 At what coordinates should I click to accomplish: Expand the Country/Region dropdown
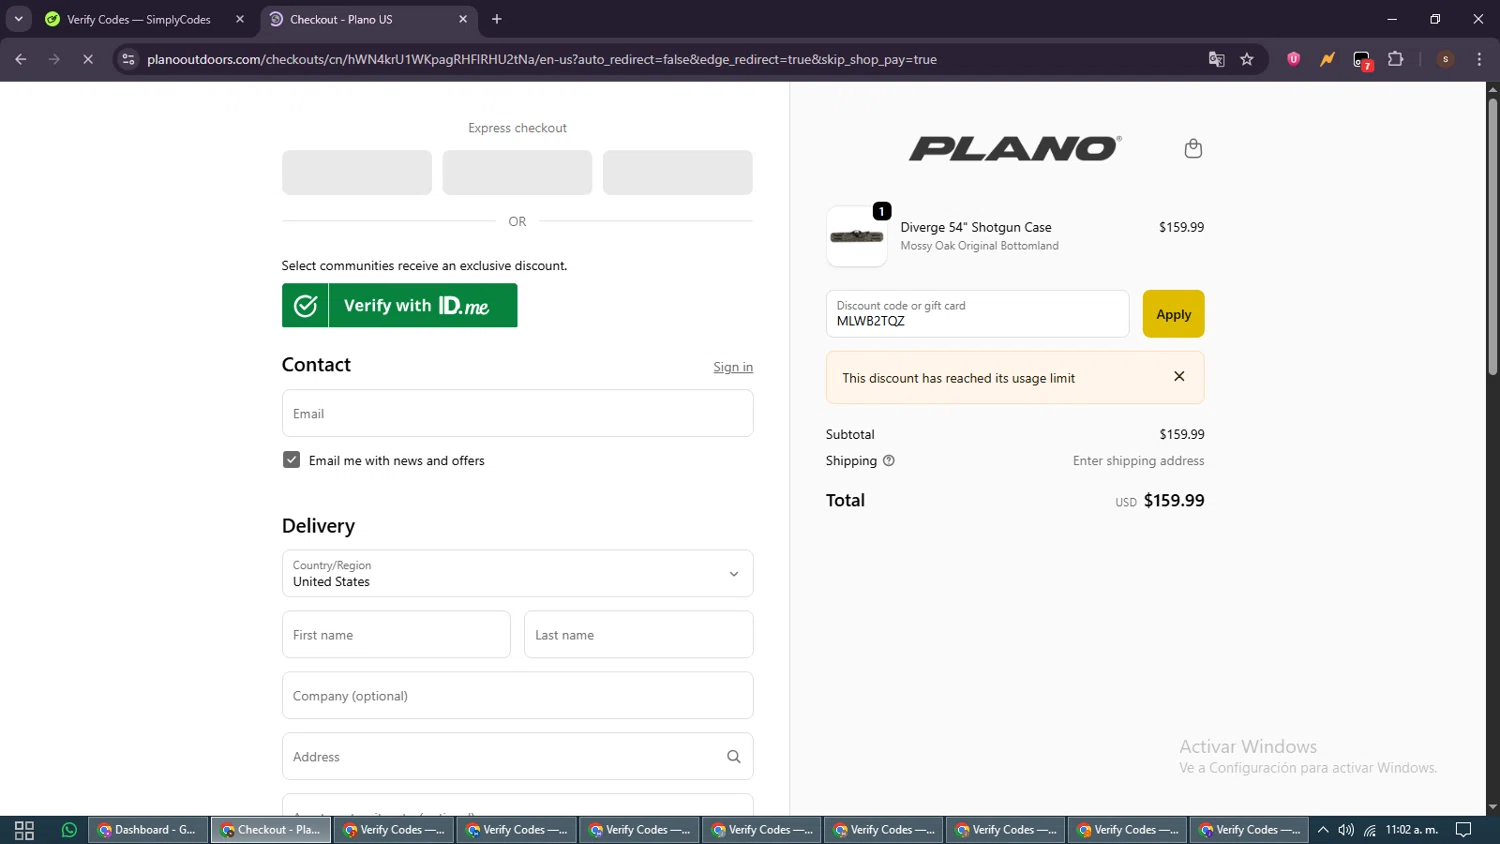pyautogui.click(x=517, y=574)
